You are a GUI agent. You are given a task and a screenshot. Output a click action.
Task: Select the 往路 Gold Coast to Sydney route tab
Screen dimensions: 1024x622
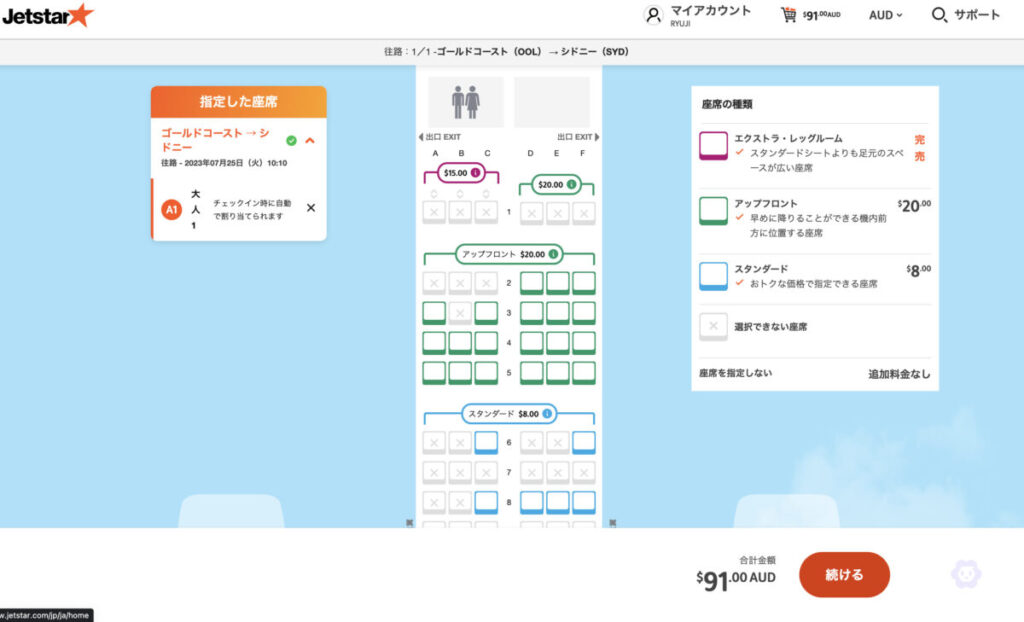pos(512,51)
